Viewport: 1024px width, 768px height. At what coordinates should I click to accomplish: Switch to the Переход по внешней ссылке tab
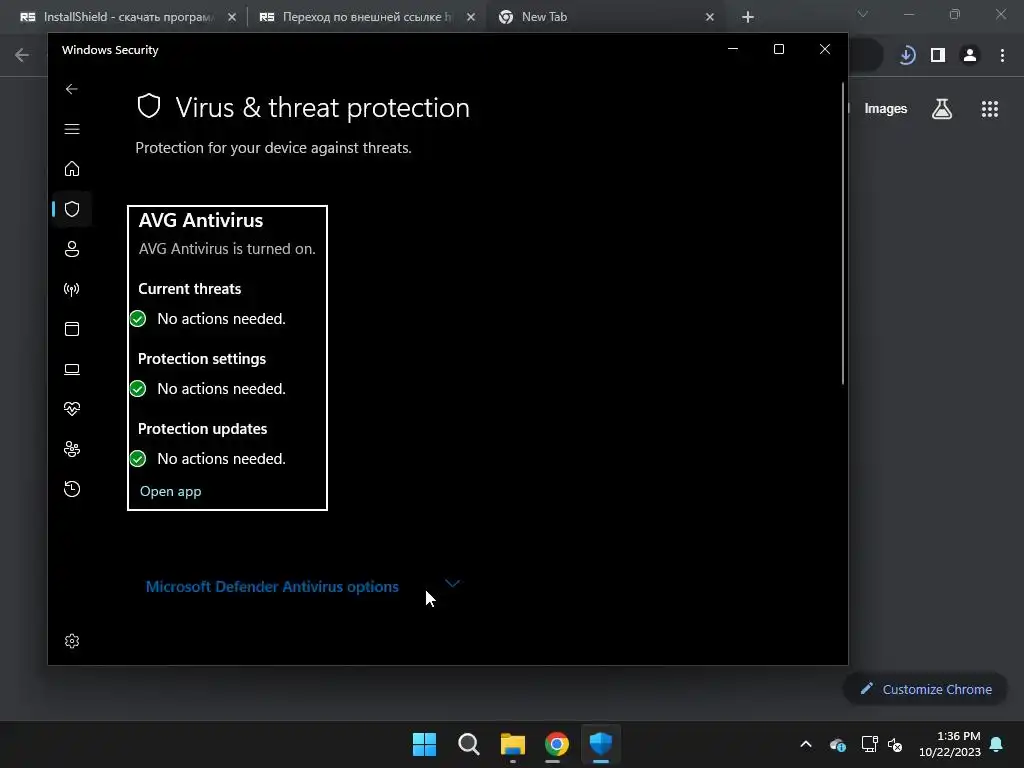[x=367, y=17]
